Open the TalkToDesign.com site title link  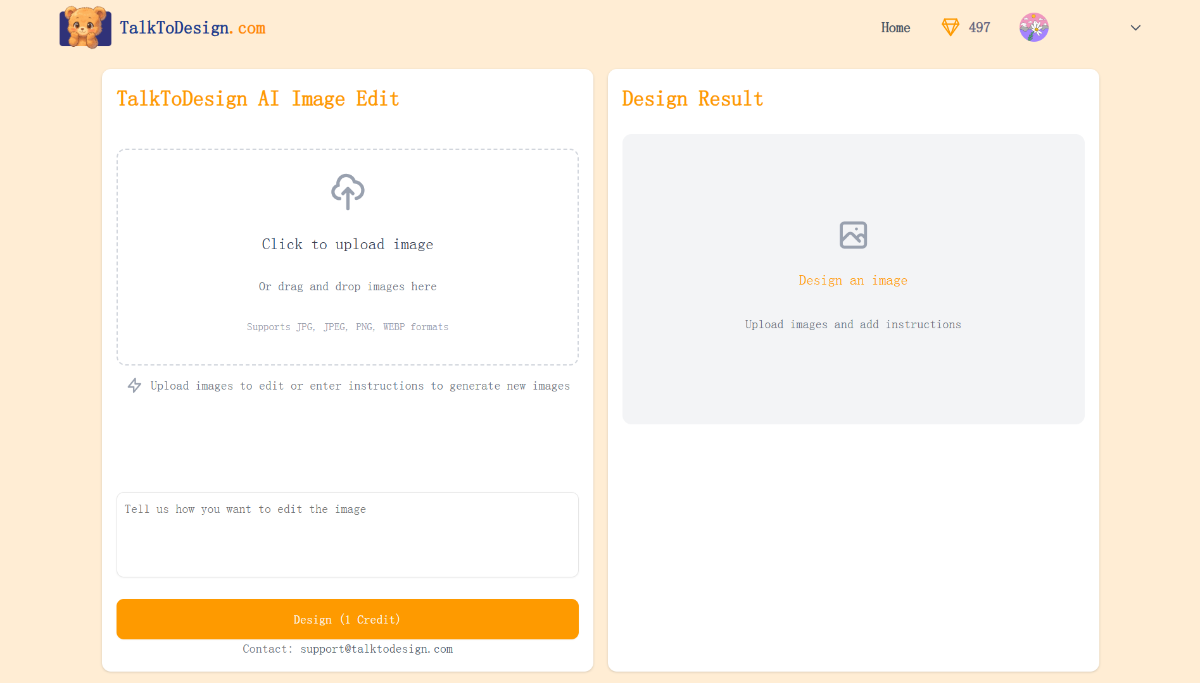point(193,28)
